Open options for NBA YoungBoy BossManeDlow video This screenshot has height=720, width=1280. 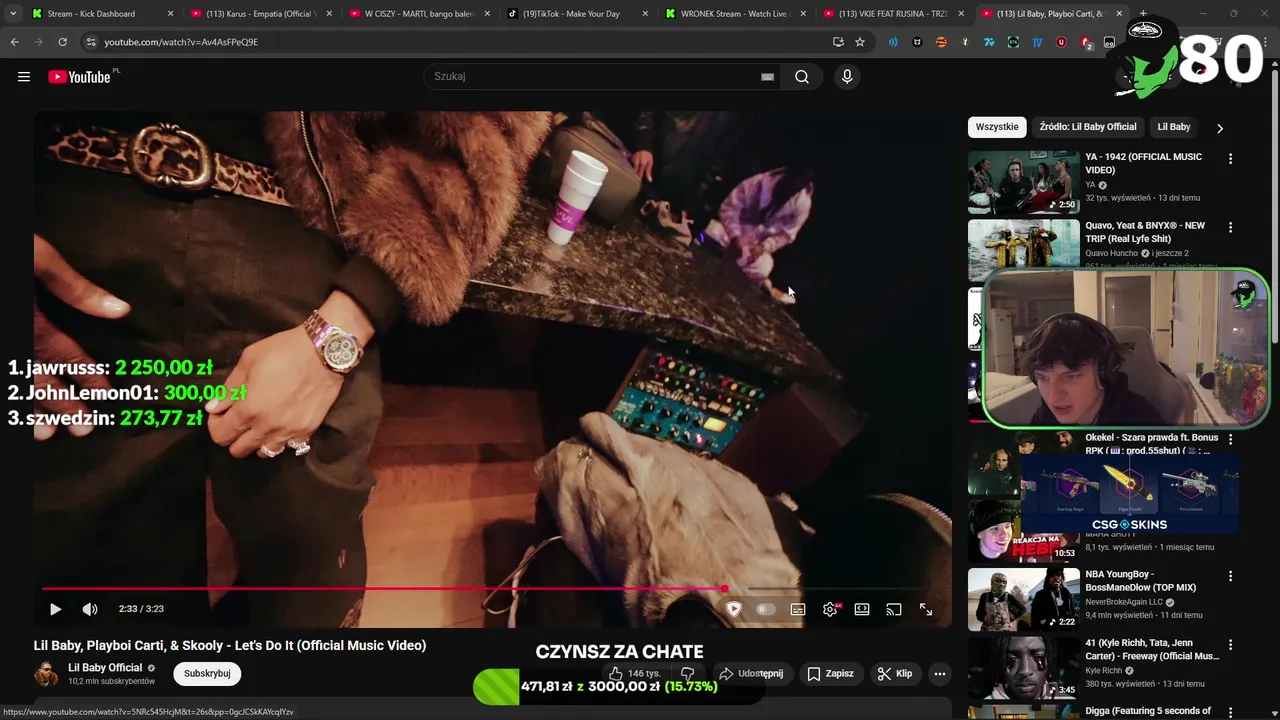(x=1230, y=576)
